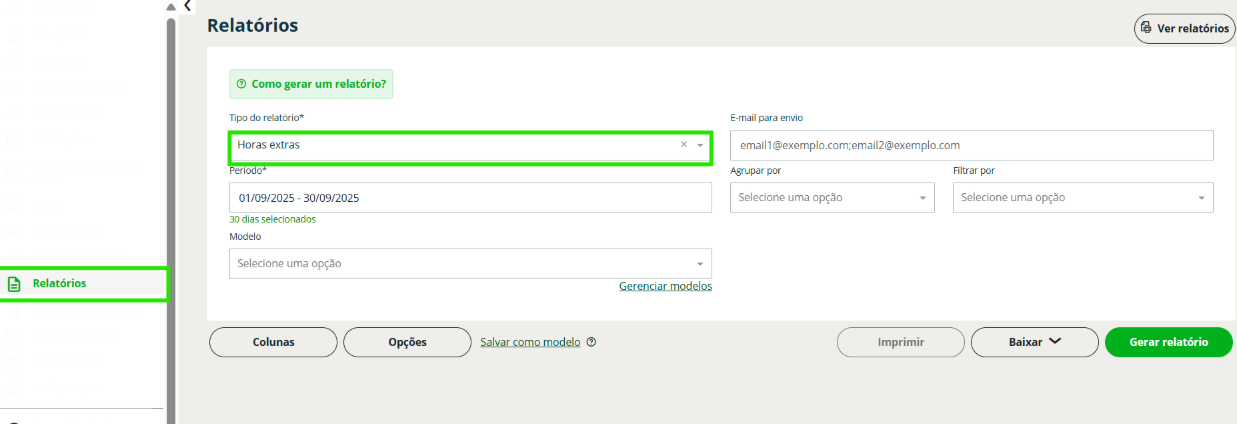
Task: Clear the Horas extras selection with X
Action: click(684, 145)
